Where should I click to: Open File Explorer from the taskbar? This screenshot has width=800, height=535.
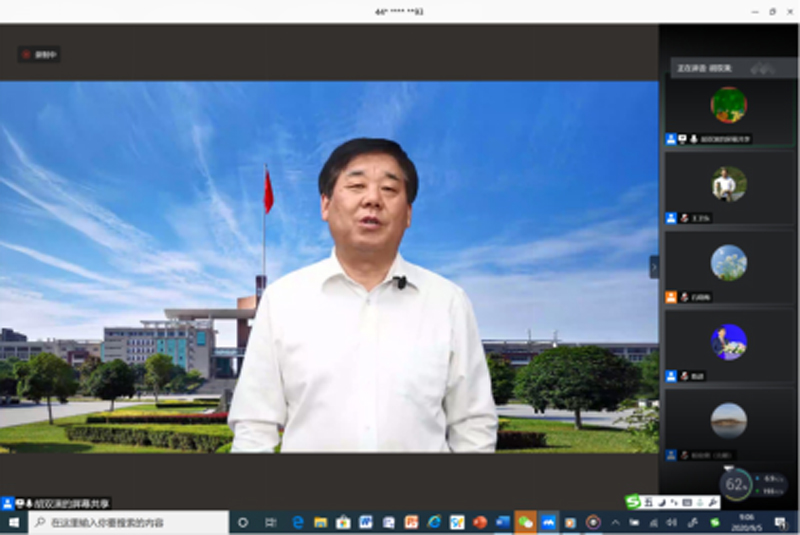point(321,523)
